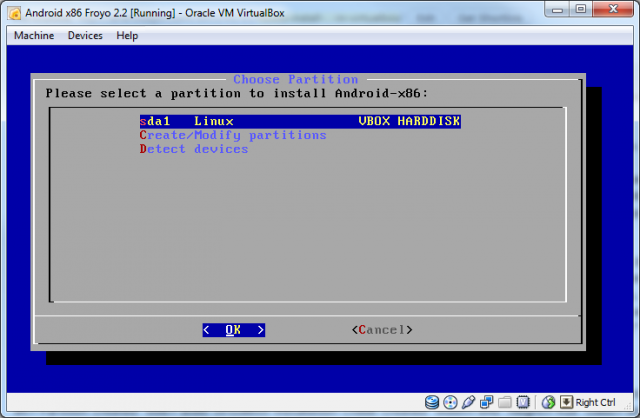Click the mouse integration globe icon
This screenshot has height=418, width=640.
pos(549,402)
